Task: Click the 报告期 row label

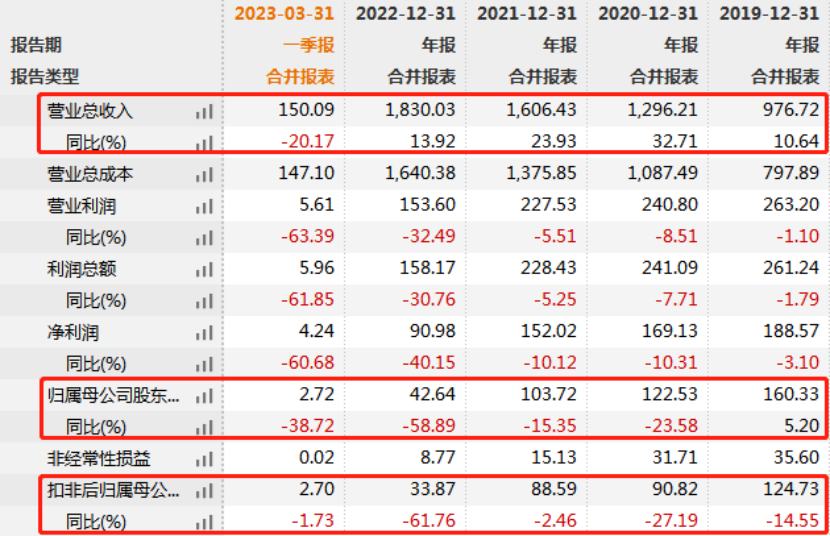Action: click(36, 45)
